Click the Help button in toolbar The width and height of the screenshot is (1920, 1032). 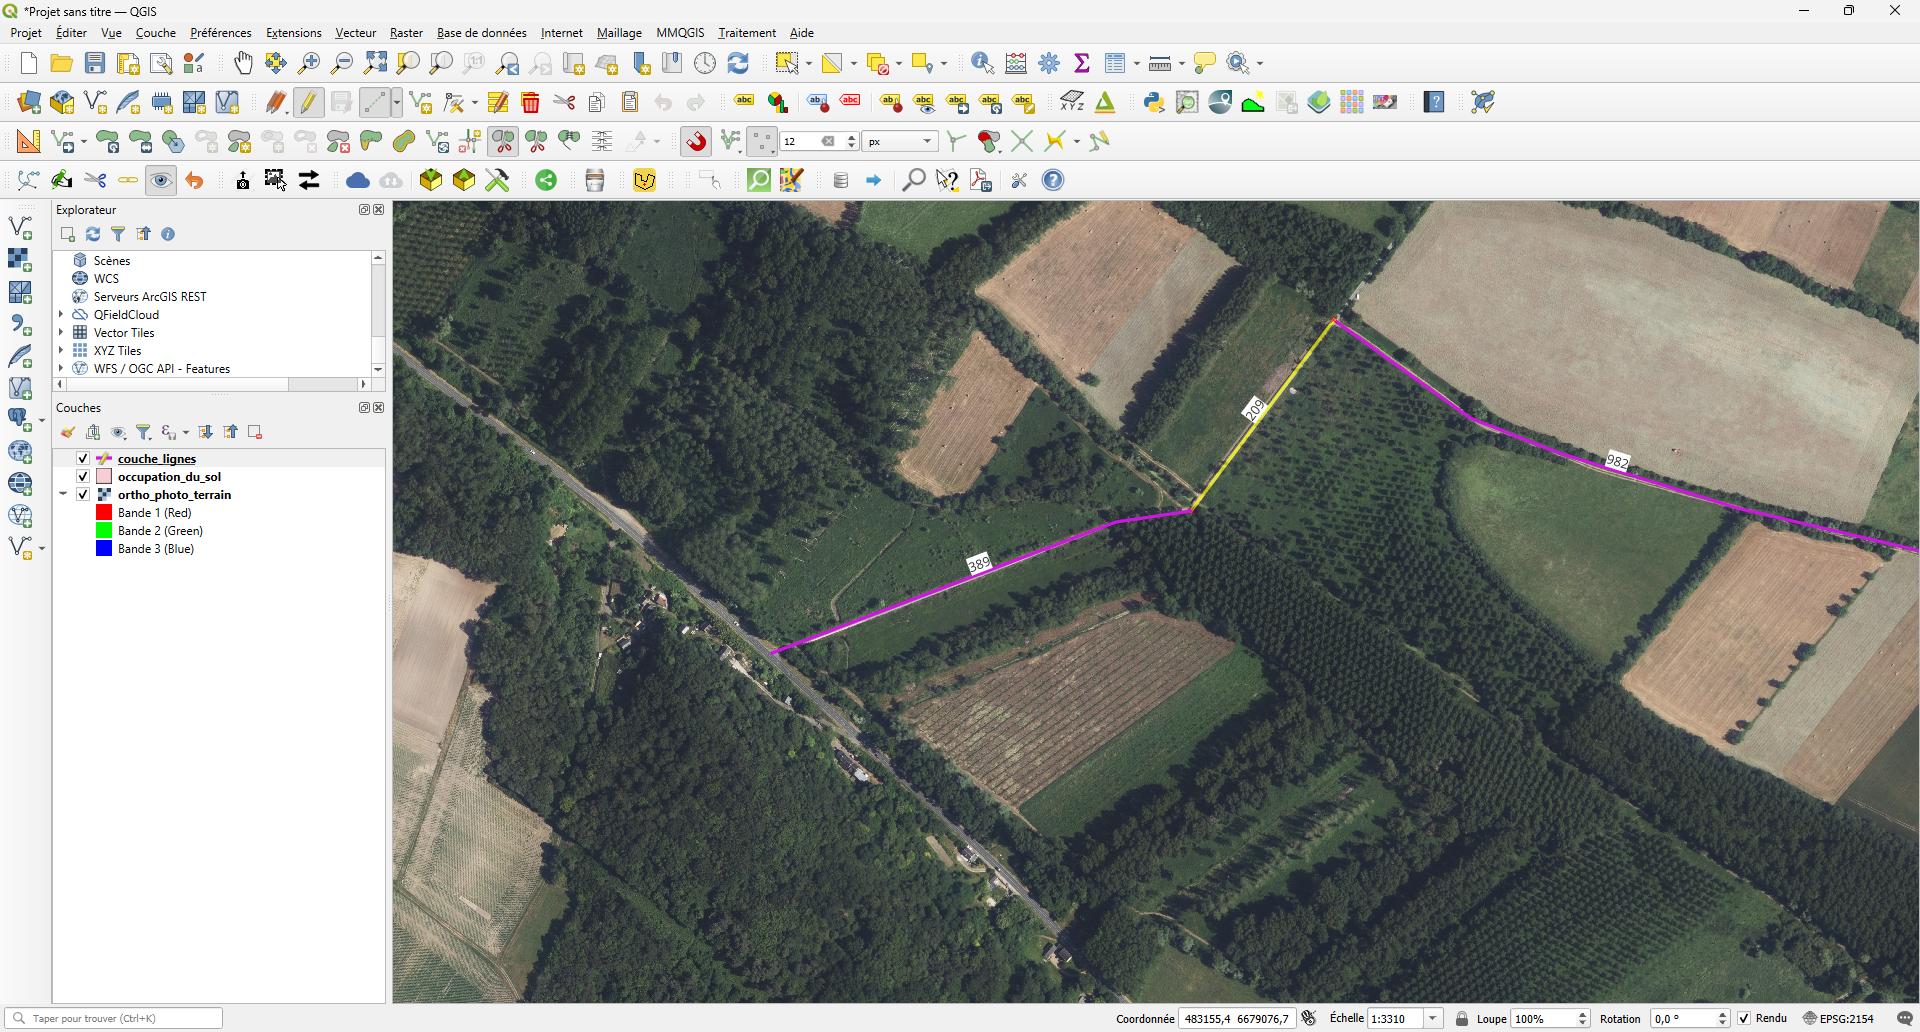(1433, 102)
